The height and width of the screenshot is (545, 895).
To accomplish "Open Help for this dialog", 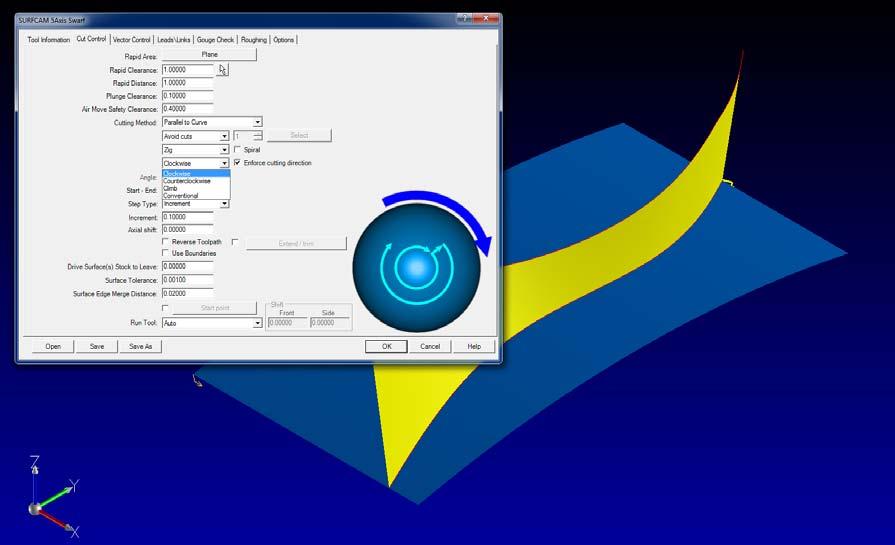I will (474, 346).
